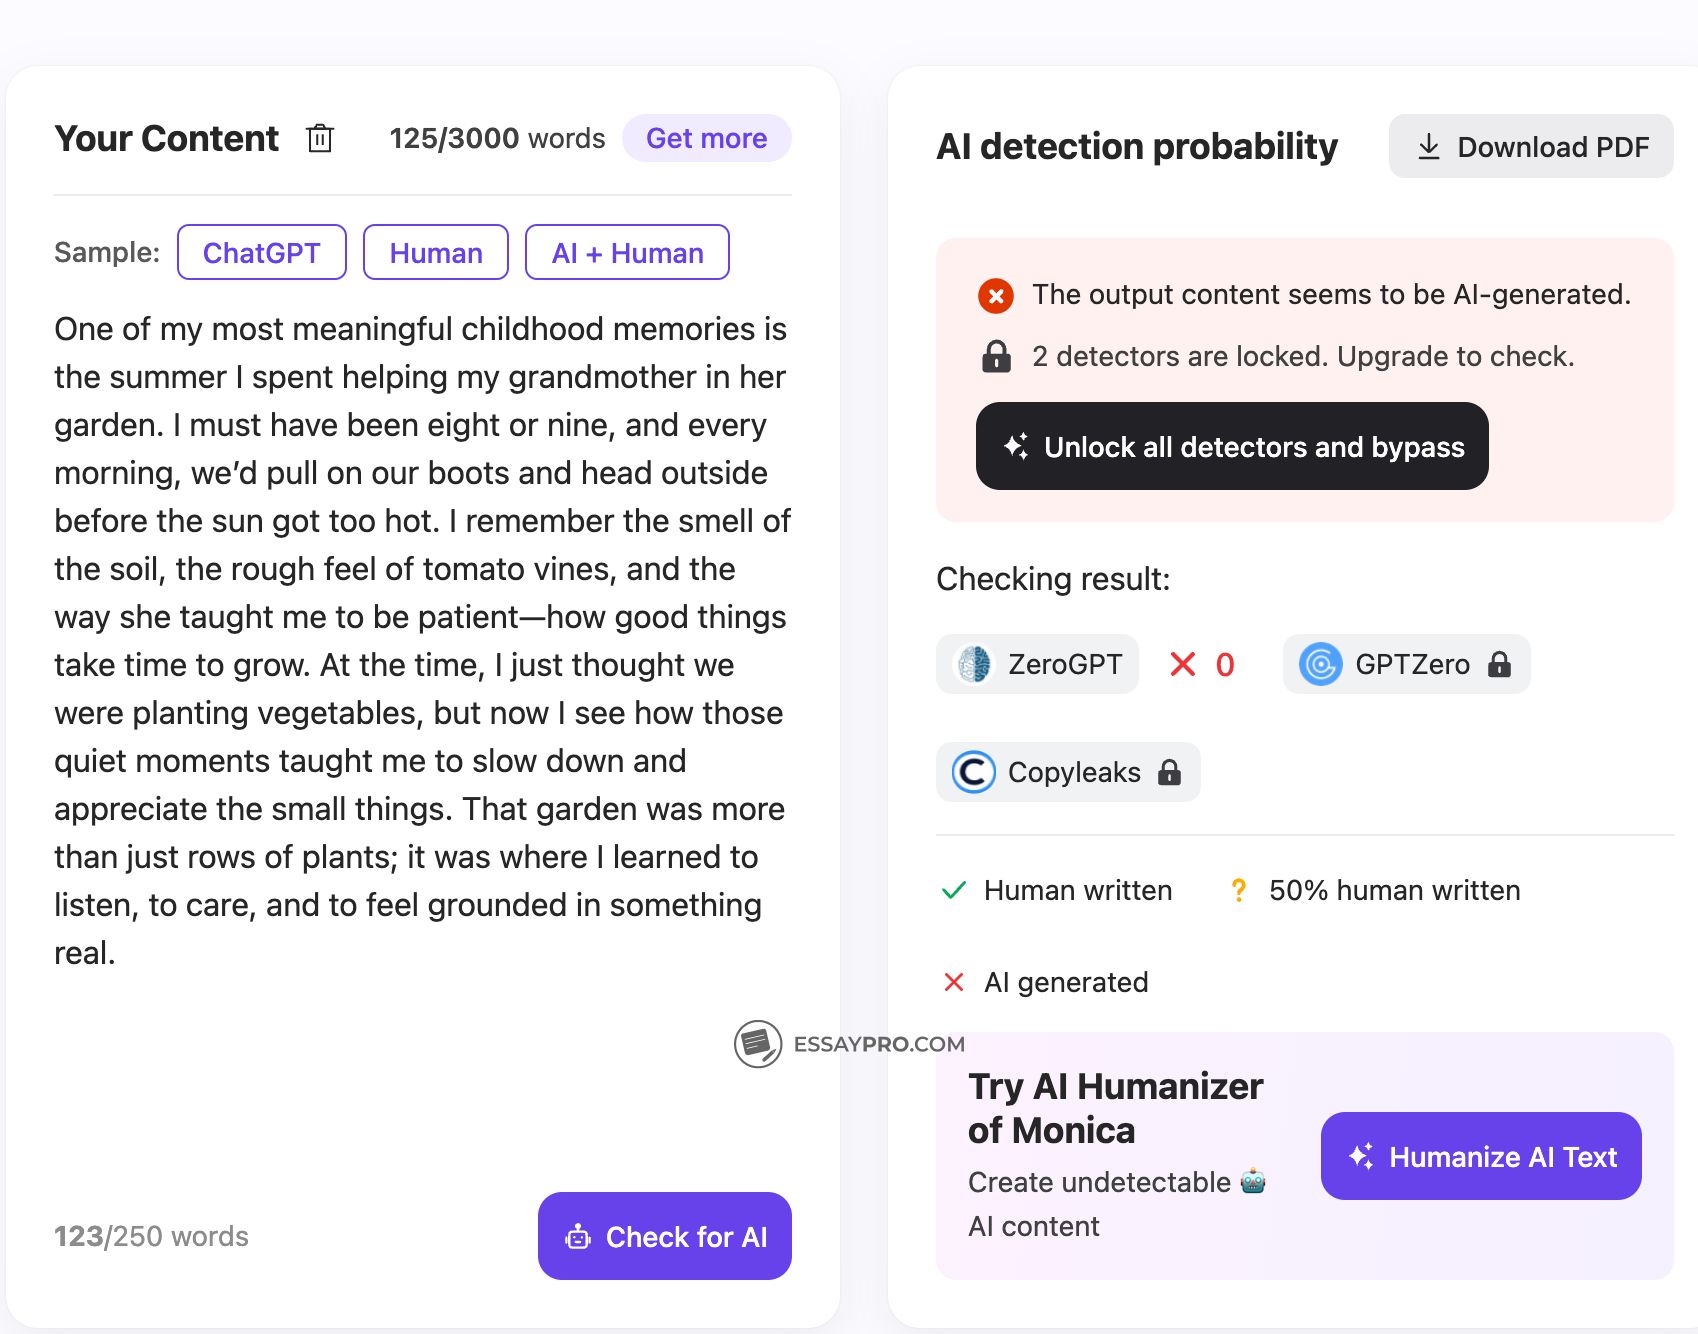
Task: Click the red X next to ZeroGPT
Action: point(1183,664)
